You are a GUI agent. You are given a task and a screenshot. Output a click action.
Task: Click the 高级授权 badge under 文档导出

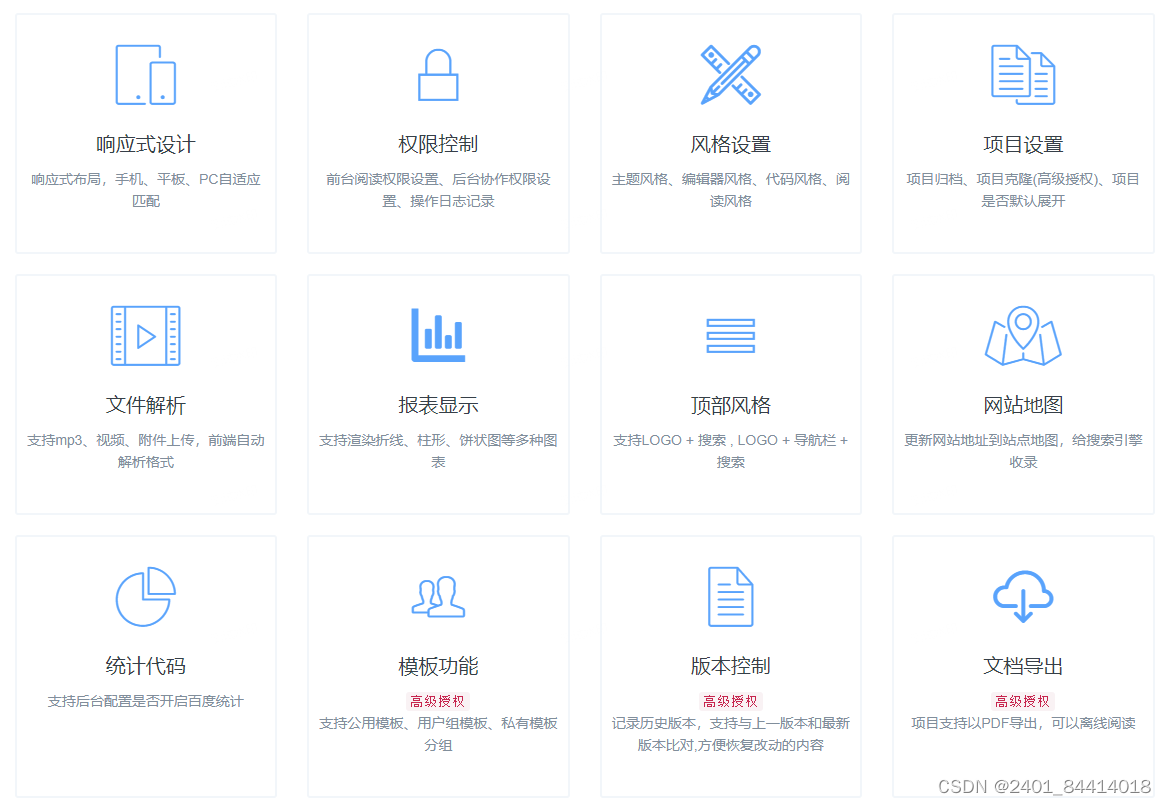[1022, 701]
